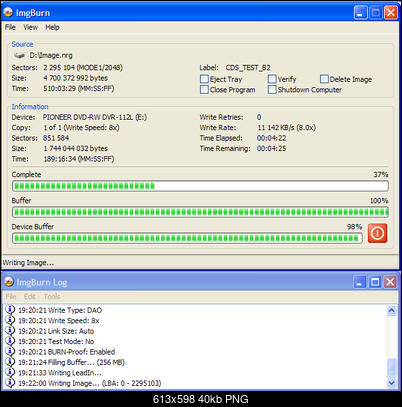Click the log scrollbar up arrow

(x=391, y=310)
